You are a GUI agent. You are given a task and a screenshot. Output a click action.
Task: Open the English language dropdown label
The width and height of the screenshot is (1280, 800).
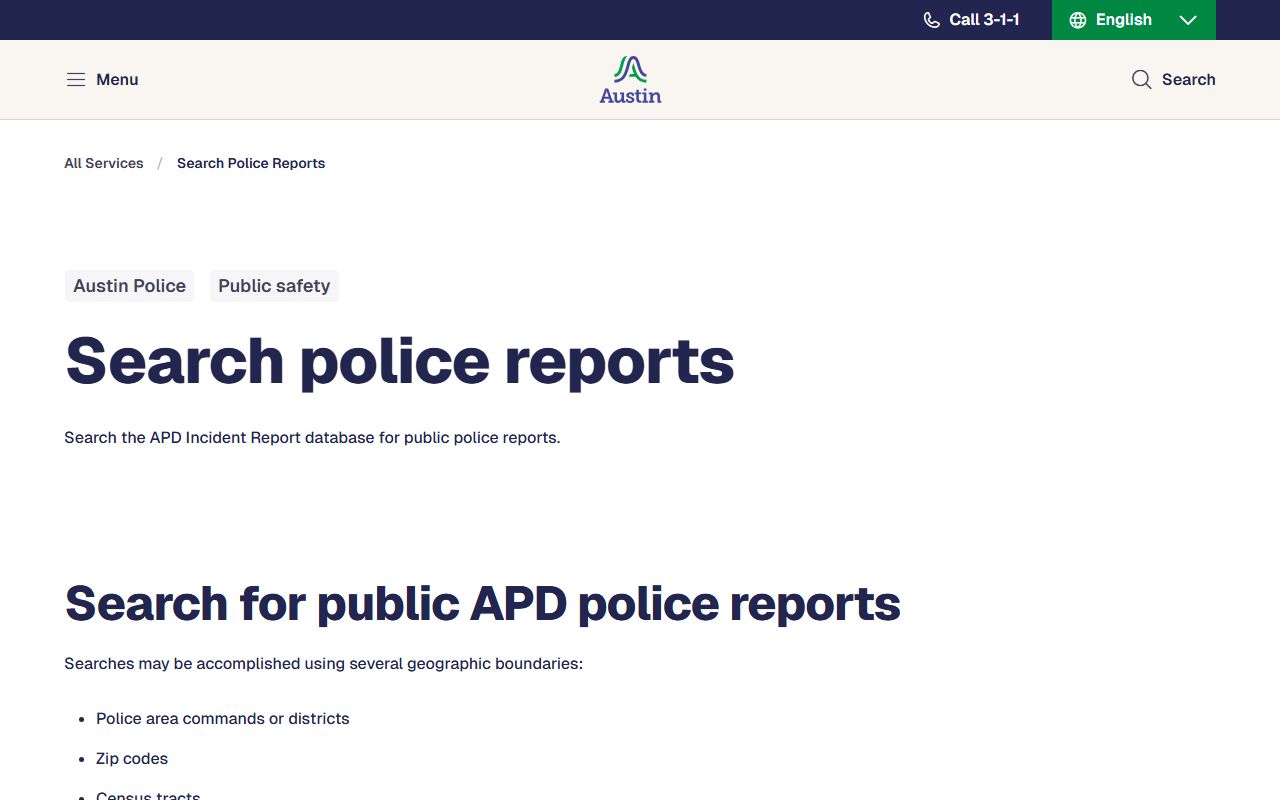1123,20
